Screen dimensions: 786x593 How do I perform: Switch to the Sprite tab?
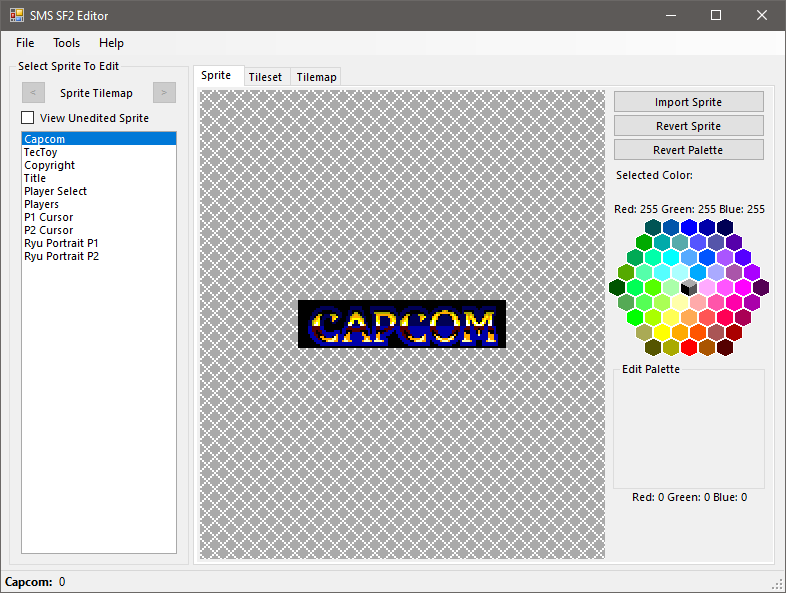pyautogui.click(x=219, y=75)
